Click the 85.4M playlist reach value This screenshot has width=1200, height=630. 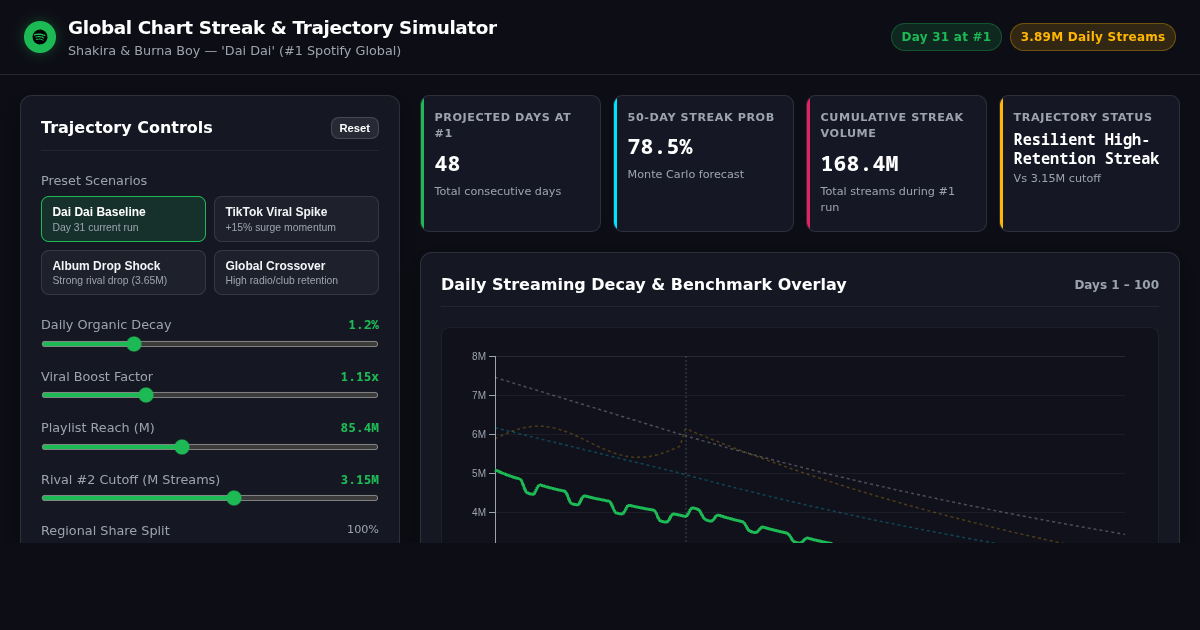(x=359, y=428)
